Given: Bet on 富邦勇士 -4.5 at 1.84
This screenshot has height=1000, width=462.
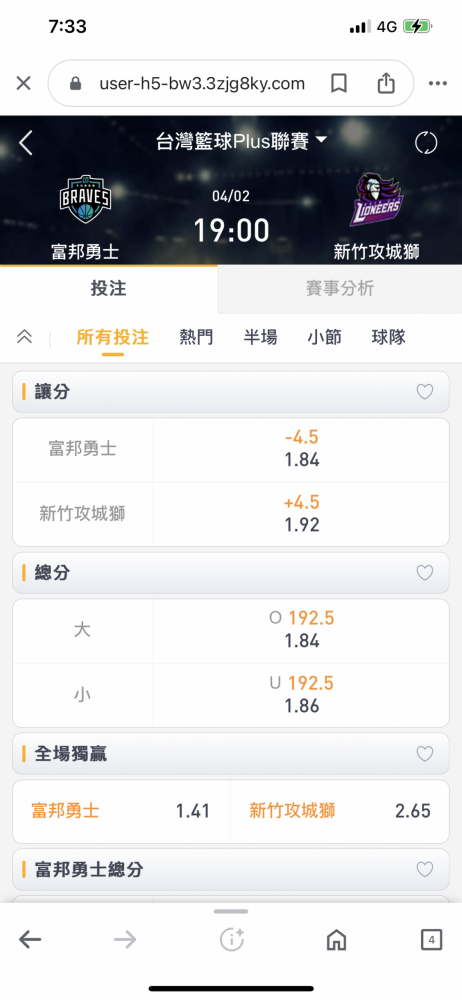Looking at the screenshot, I should 301,449.
